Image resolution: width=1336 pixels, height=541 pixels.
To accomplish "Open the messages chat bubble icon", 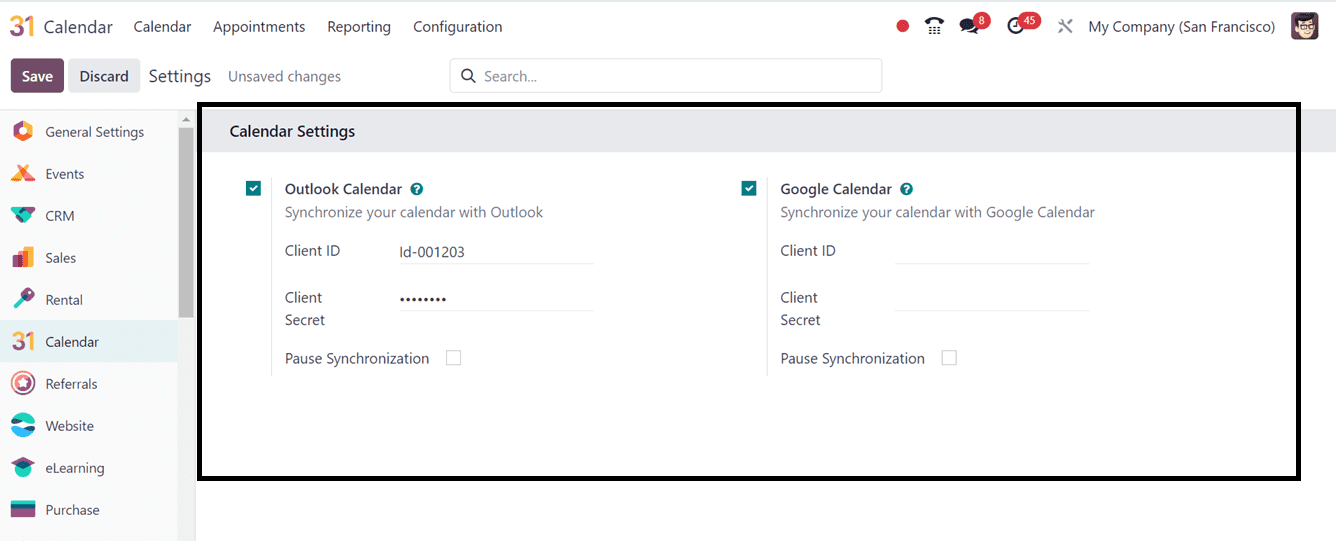I will [968, 27].
